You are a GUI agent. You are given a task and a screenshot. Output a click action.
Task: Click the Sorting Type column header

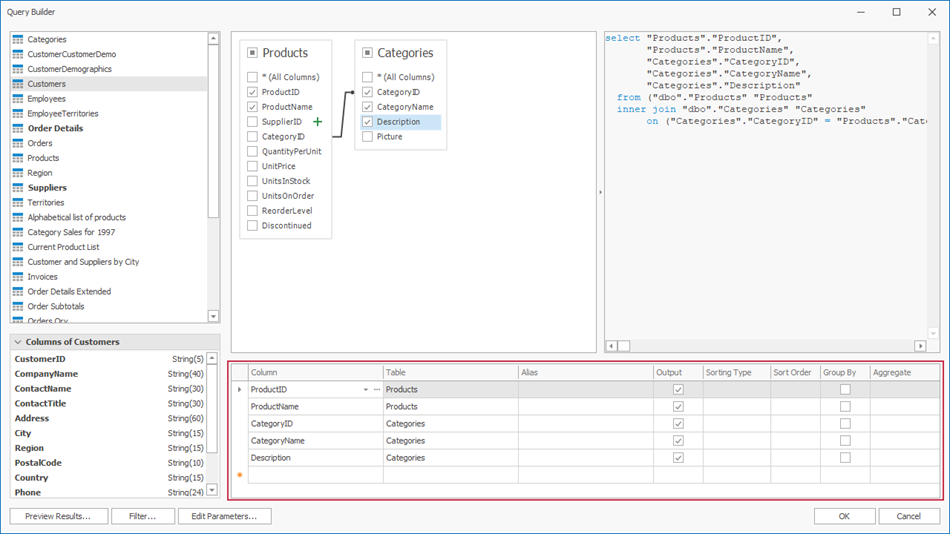735,372
